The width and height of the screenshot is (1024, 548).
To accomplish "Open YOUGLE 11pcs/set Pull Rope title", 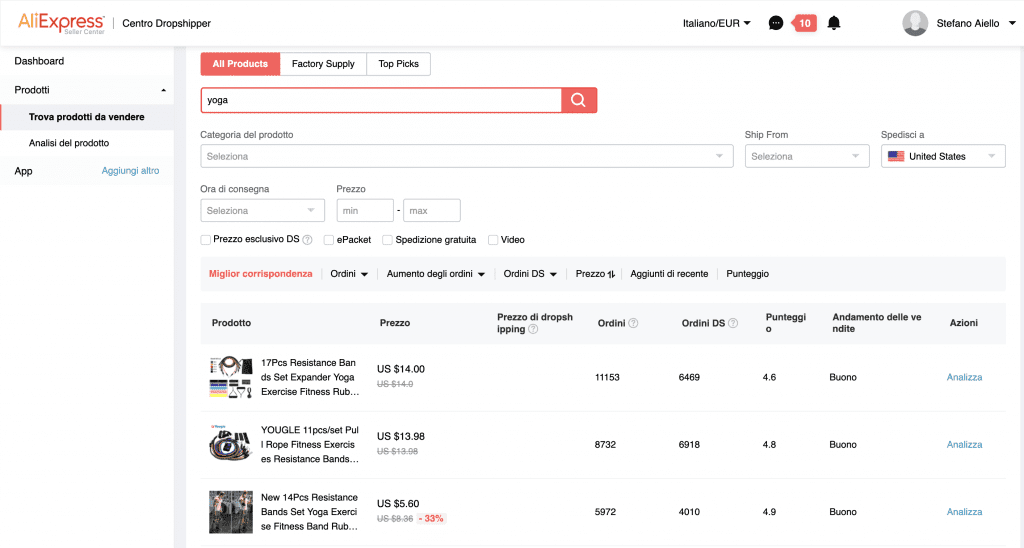I will tap(310, 445).
